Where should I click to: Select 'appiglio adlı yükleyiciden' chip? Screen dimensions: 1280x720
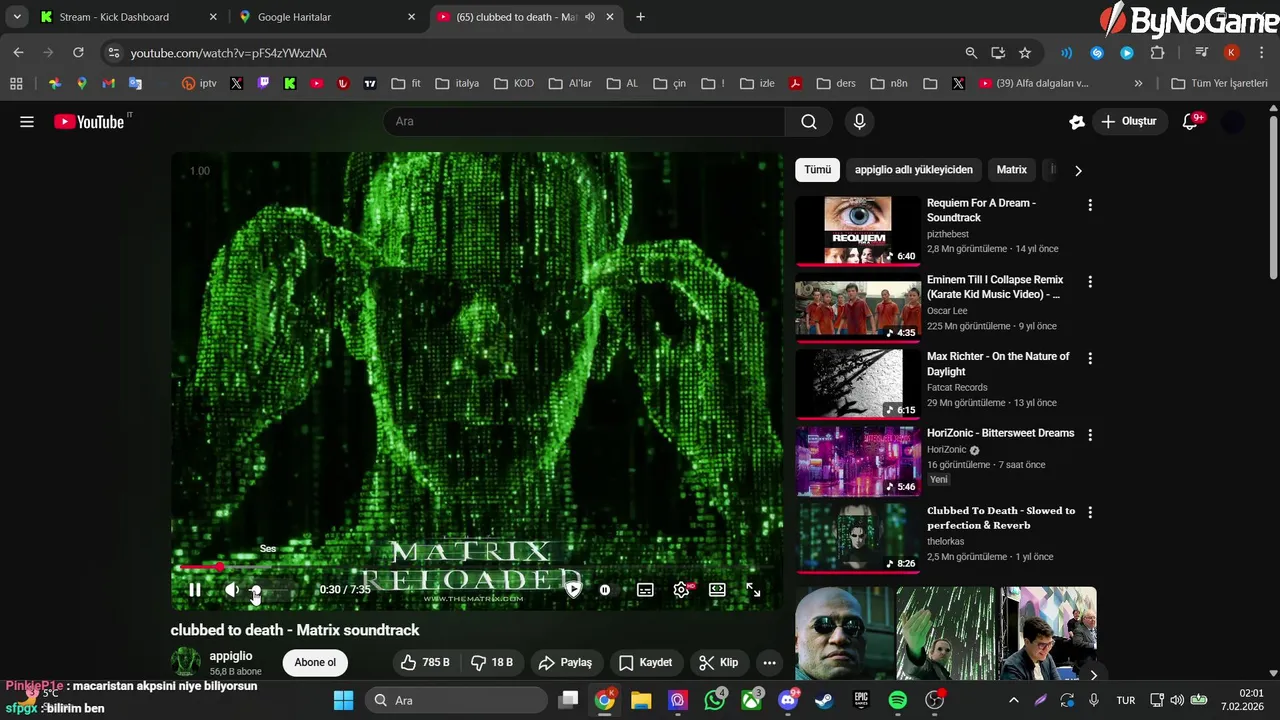tap(913, 170)
